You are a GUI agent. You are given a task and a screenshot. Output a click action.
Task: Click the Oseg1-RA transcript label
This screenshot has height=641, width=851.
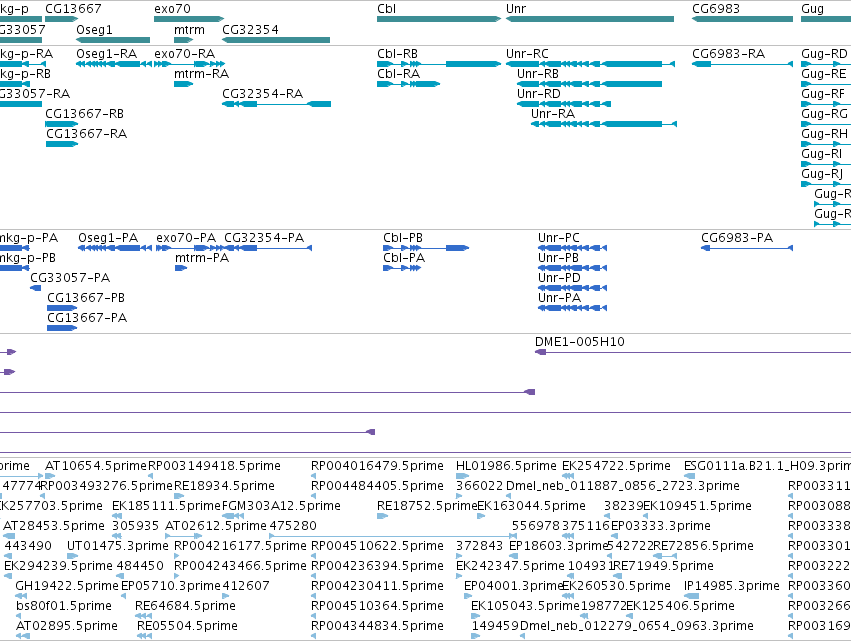106,54
